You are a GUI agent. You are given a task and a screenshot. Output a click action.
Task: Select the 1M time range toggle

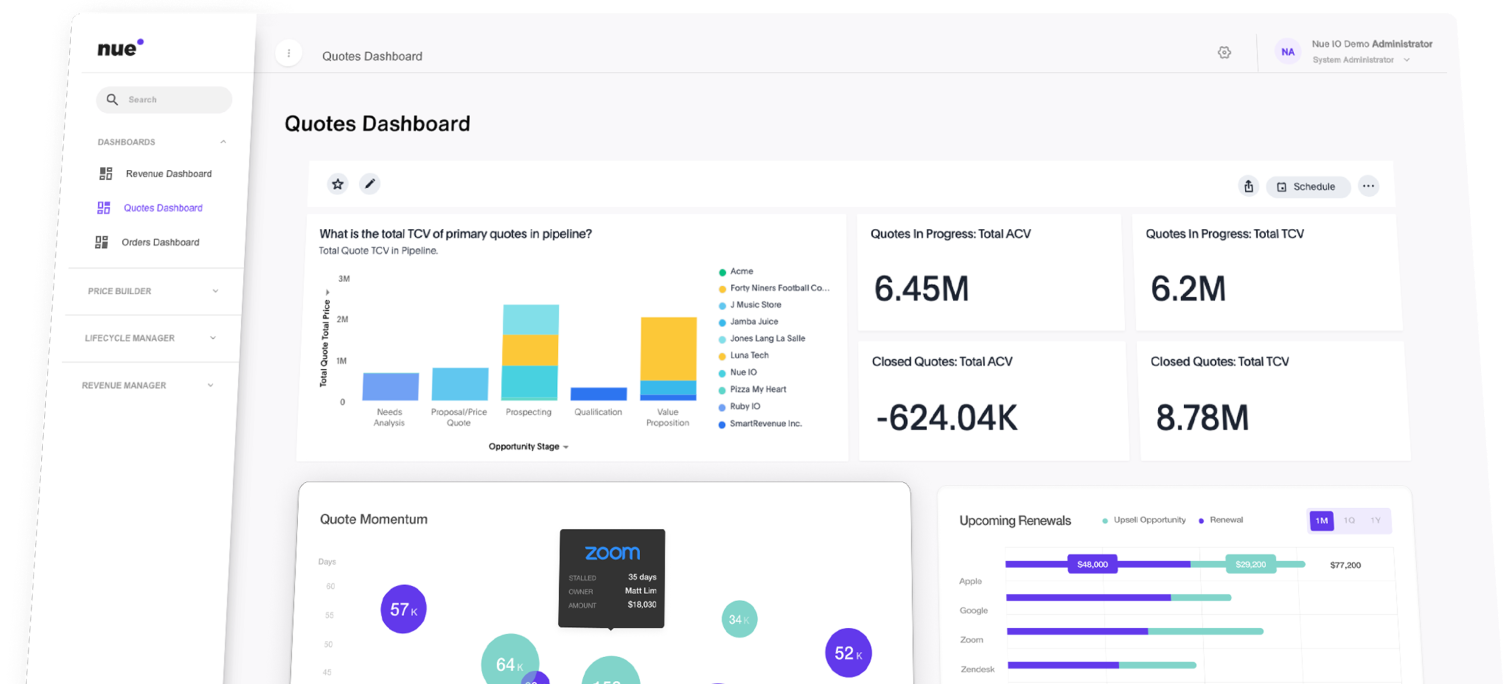(1321, 521)
